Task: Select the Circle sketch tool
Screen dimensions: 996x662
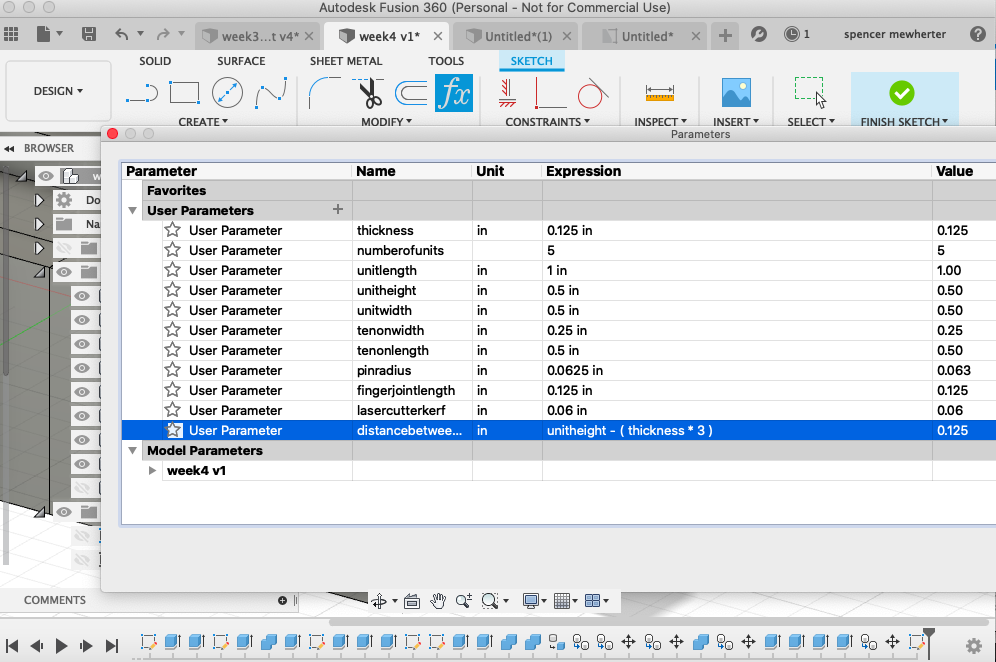Action: pos(227,93)
